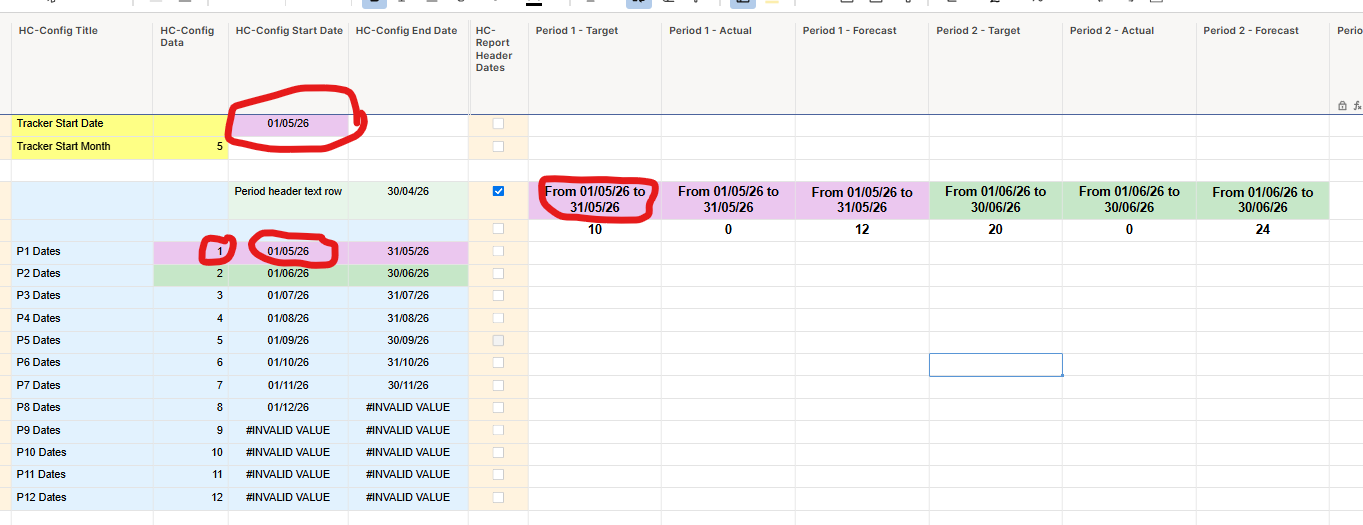Image resolution: width=1363 pixels, height=525 pixels.
Task: Select the Period 2 - Actual column header
Action: [x=1129, y=67]
